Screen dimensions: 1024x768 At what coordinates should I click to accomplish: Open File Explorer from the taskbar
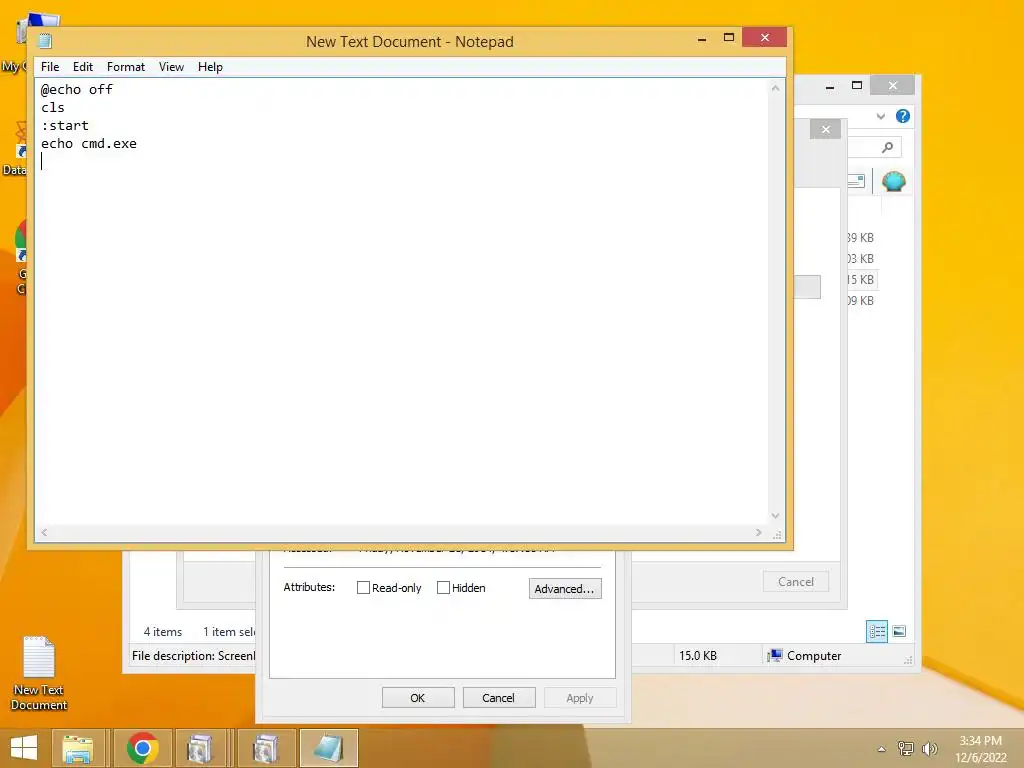[x=78, y=748]
